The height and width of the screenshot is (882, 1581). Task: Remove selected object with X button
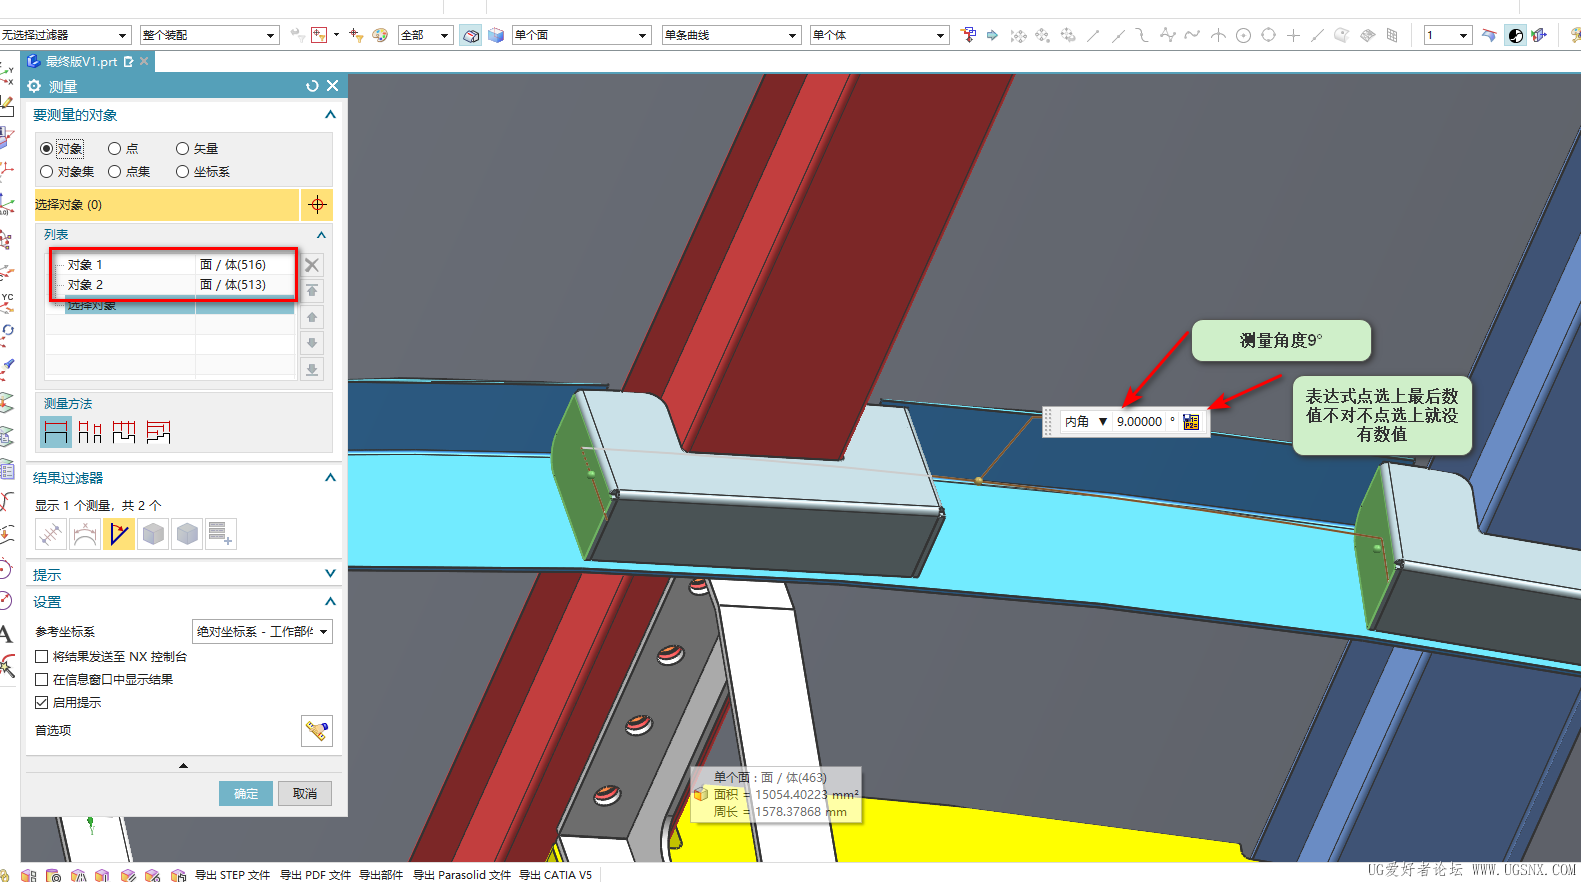(312, 265)
